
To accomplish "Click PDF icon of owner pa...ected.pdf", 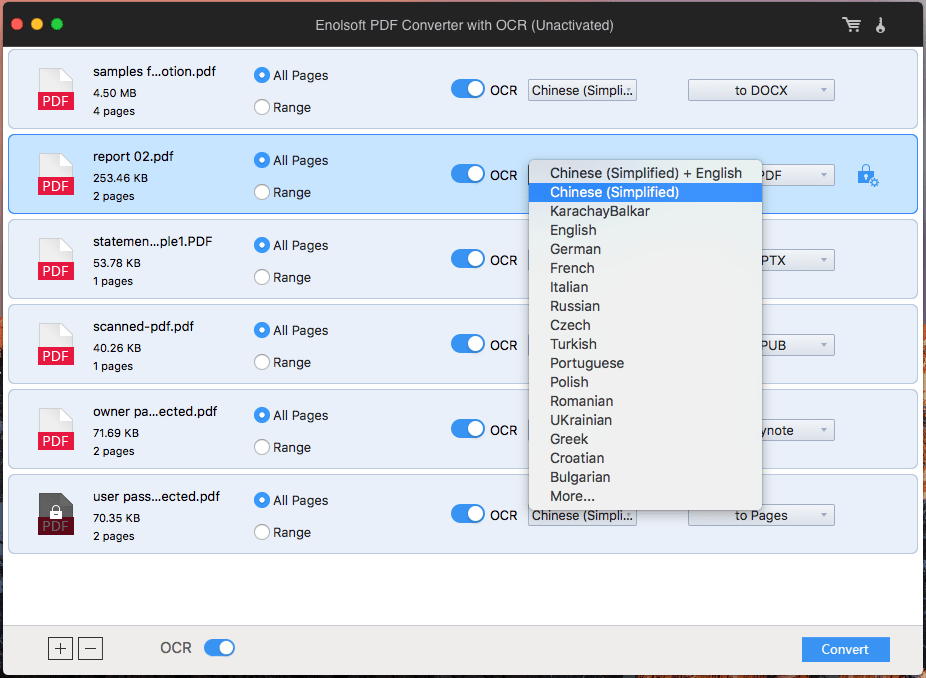I will click(x=56, y=429).
